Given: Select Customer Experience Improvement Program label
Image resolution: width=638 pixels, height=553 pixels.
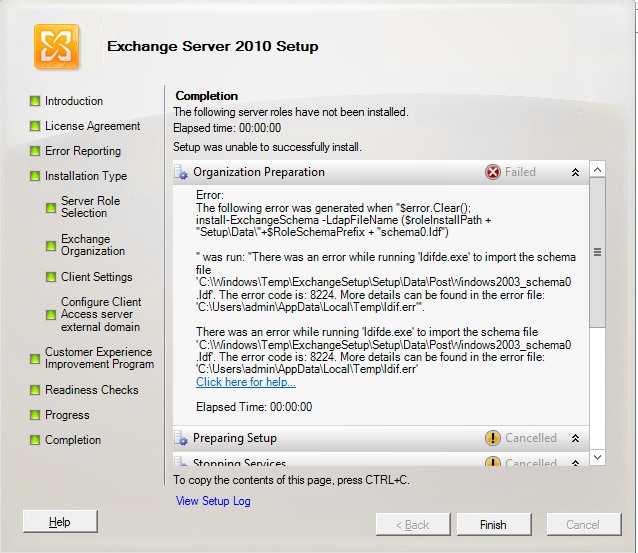Looking at the screenshot, I should point(99,358).
